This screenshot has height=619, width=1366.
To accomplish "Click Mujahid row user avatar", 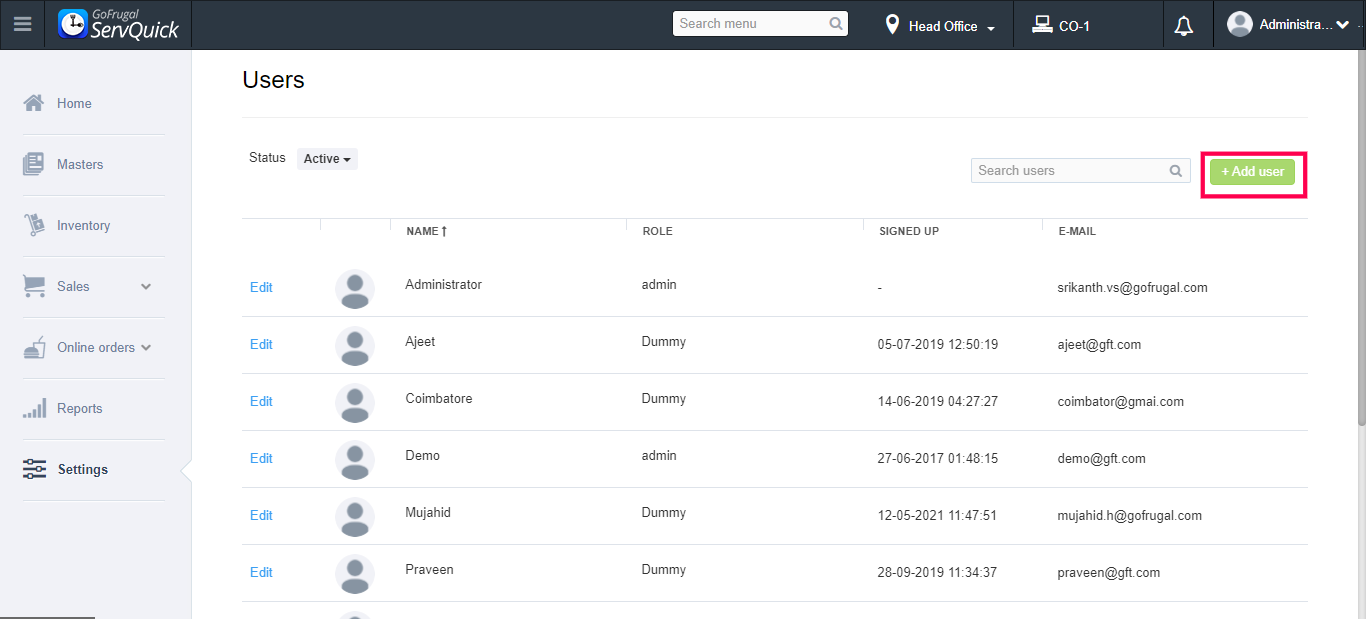I will [355, 517].
